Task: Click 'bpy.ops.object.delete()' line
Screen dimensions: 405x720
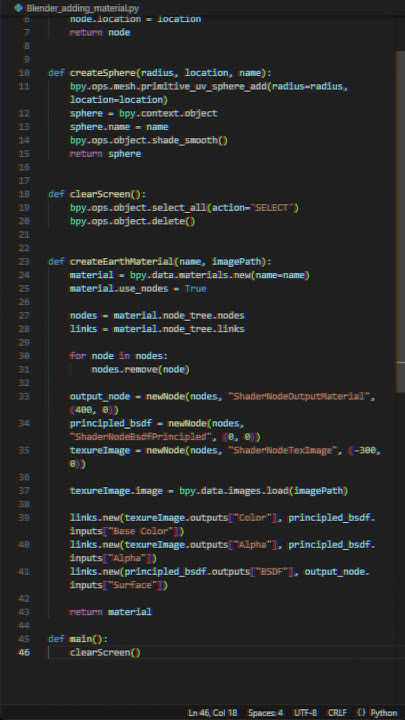Action: point(133,221)
